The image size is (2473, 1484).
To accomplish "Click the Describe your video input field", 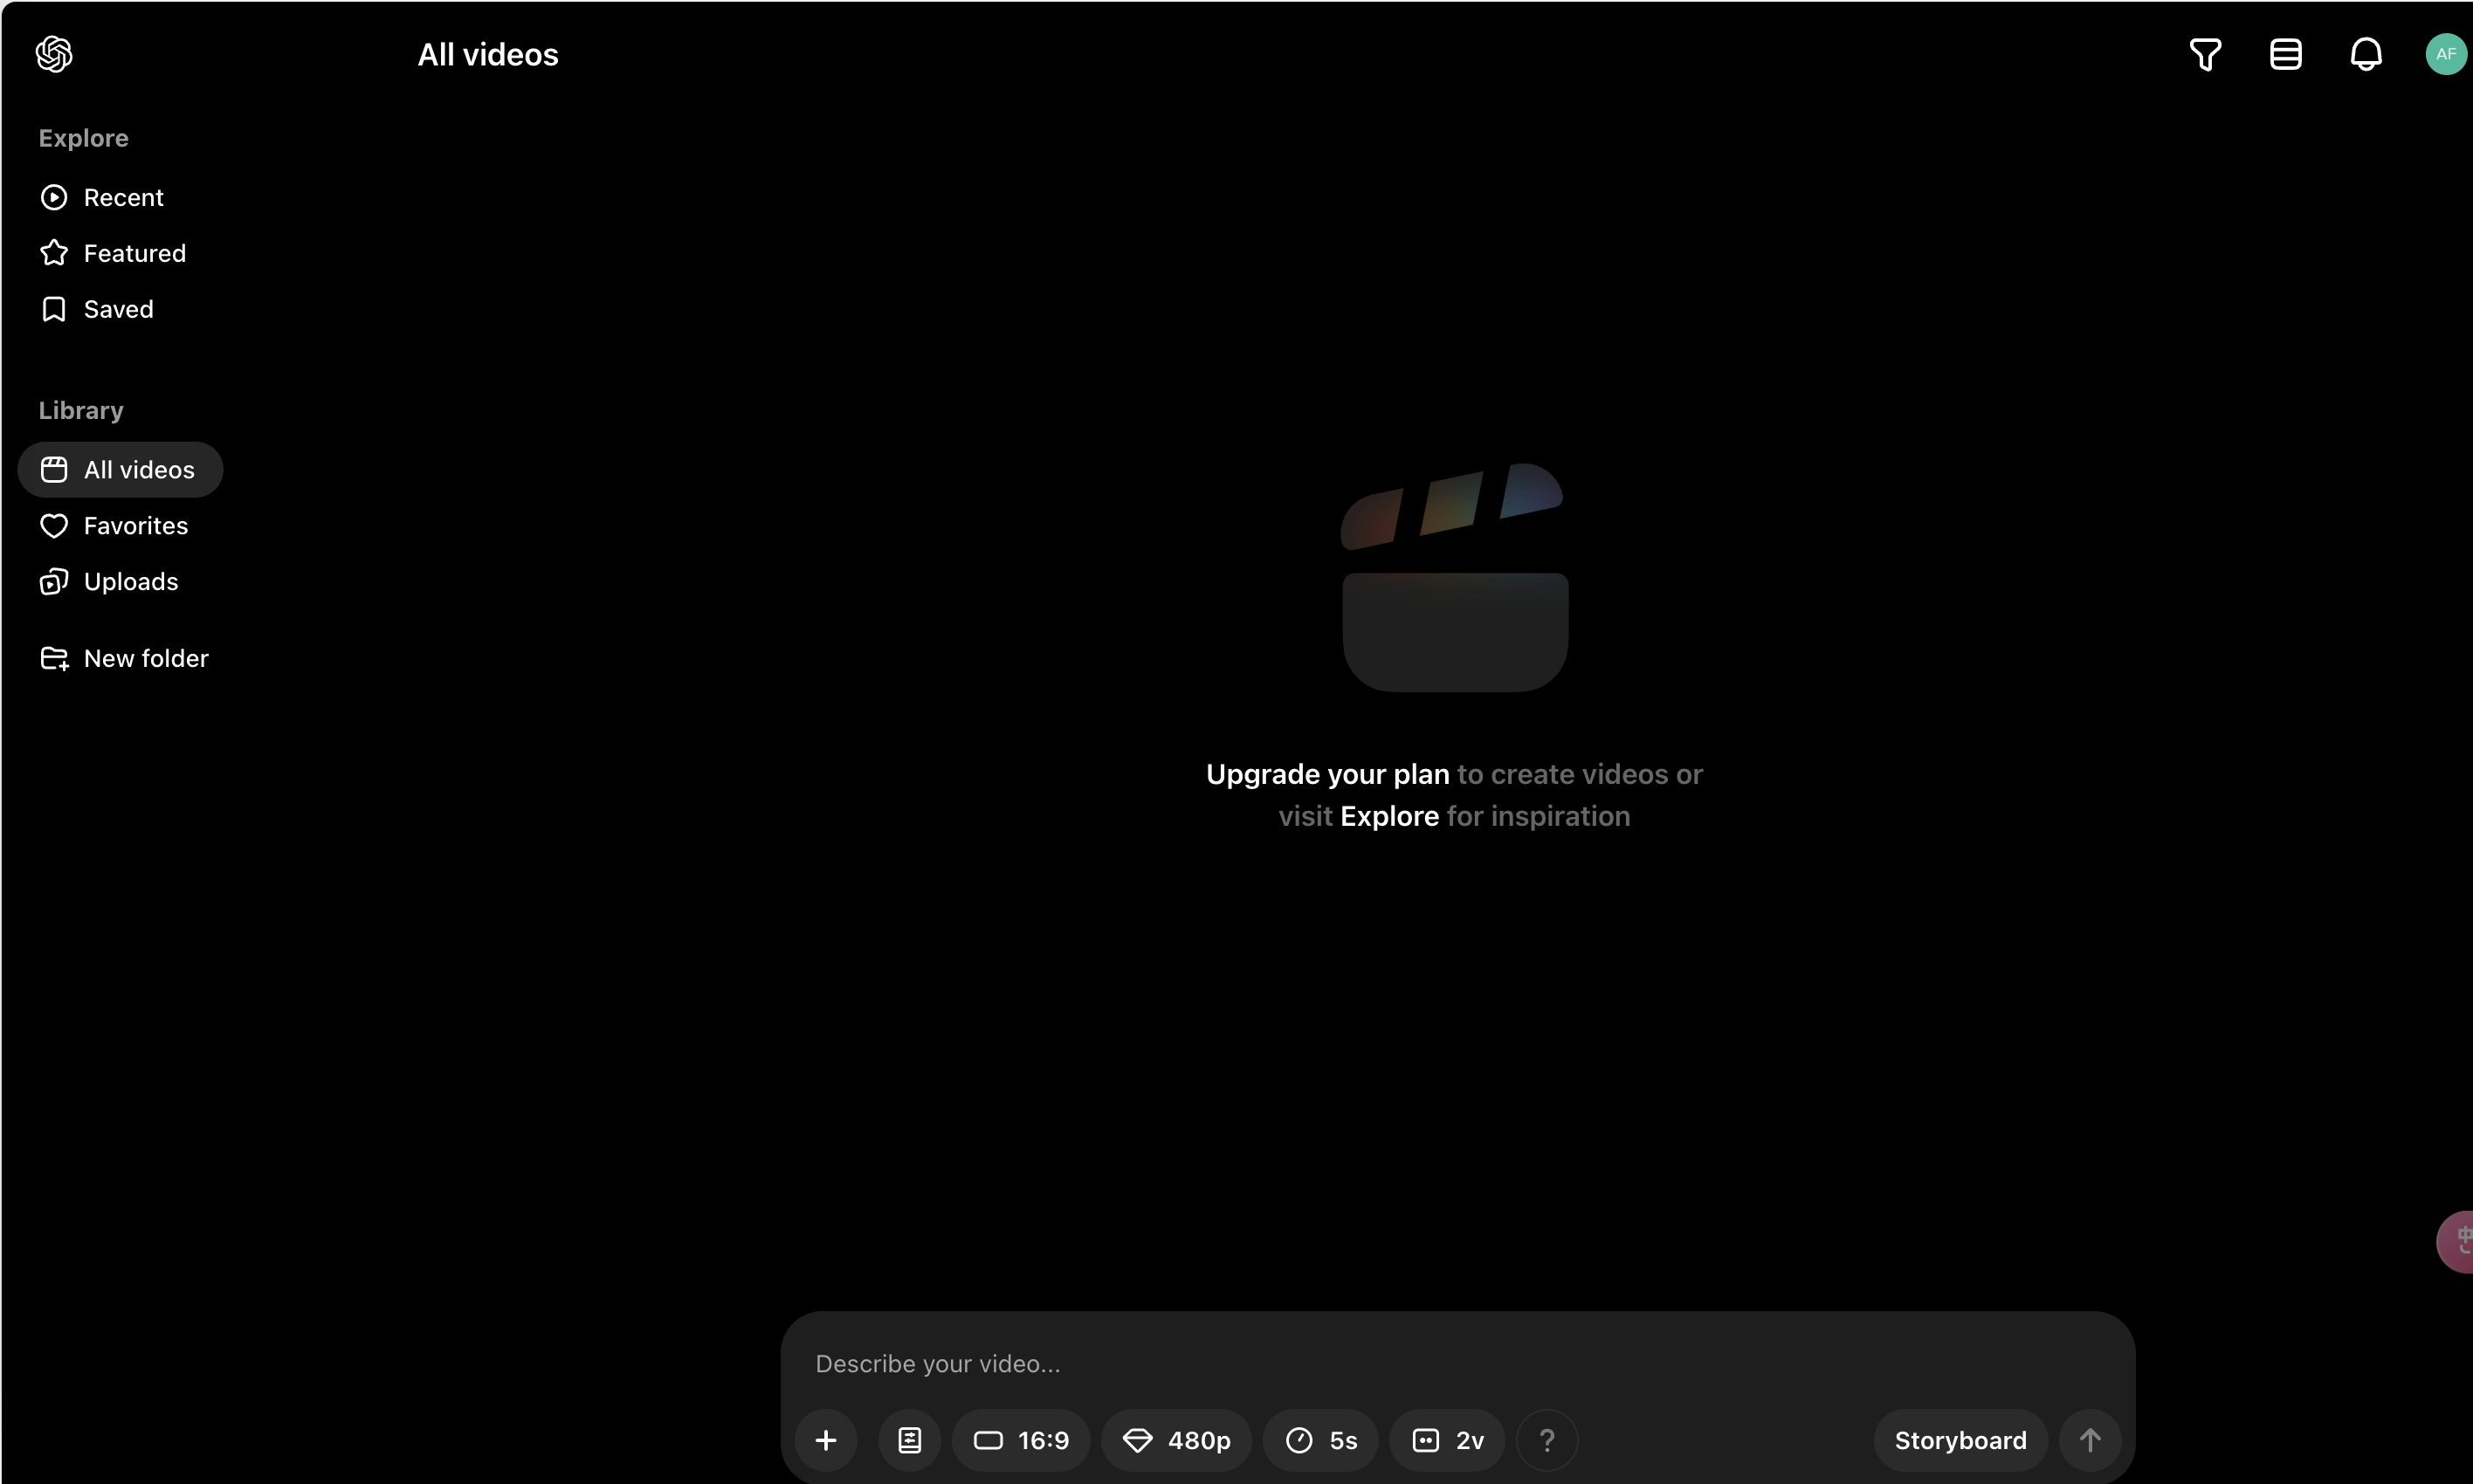I will click(x=1400, y=1364).
